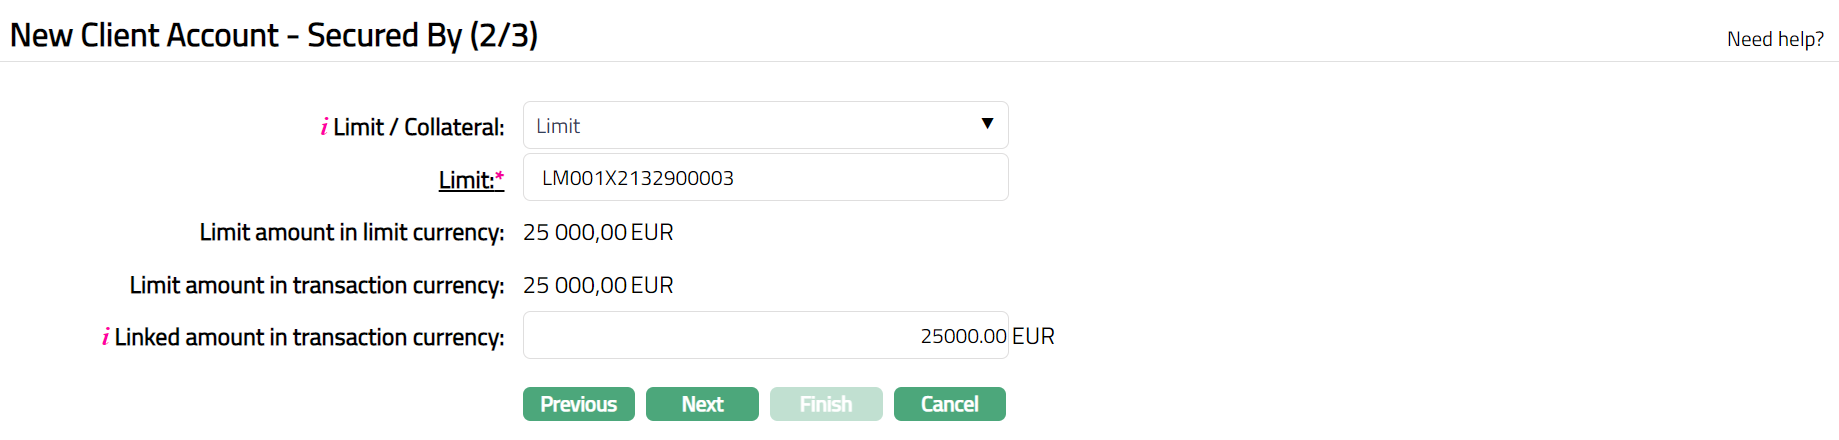Select the 25 000,00 EUR transaction currency value
Image resolution: width=1839 pixels, height=440 pixels.
pyautogui.click(x=598, y=285)
